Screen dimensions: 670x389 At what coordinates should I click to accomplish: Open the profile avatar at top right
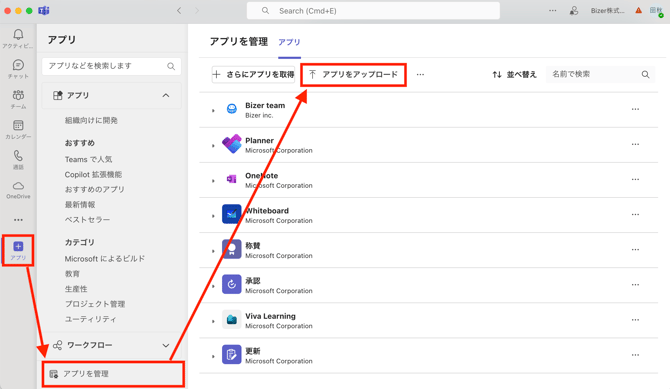pos(656,11)
